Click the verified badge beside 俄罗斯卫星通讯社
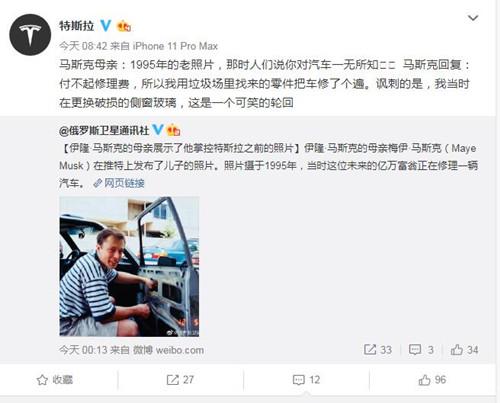The image size is (500, 403). (158, 130)
